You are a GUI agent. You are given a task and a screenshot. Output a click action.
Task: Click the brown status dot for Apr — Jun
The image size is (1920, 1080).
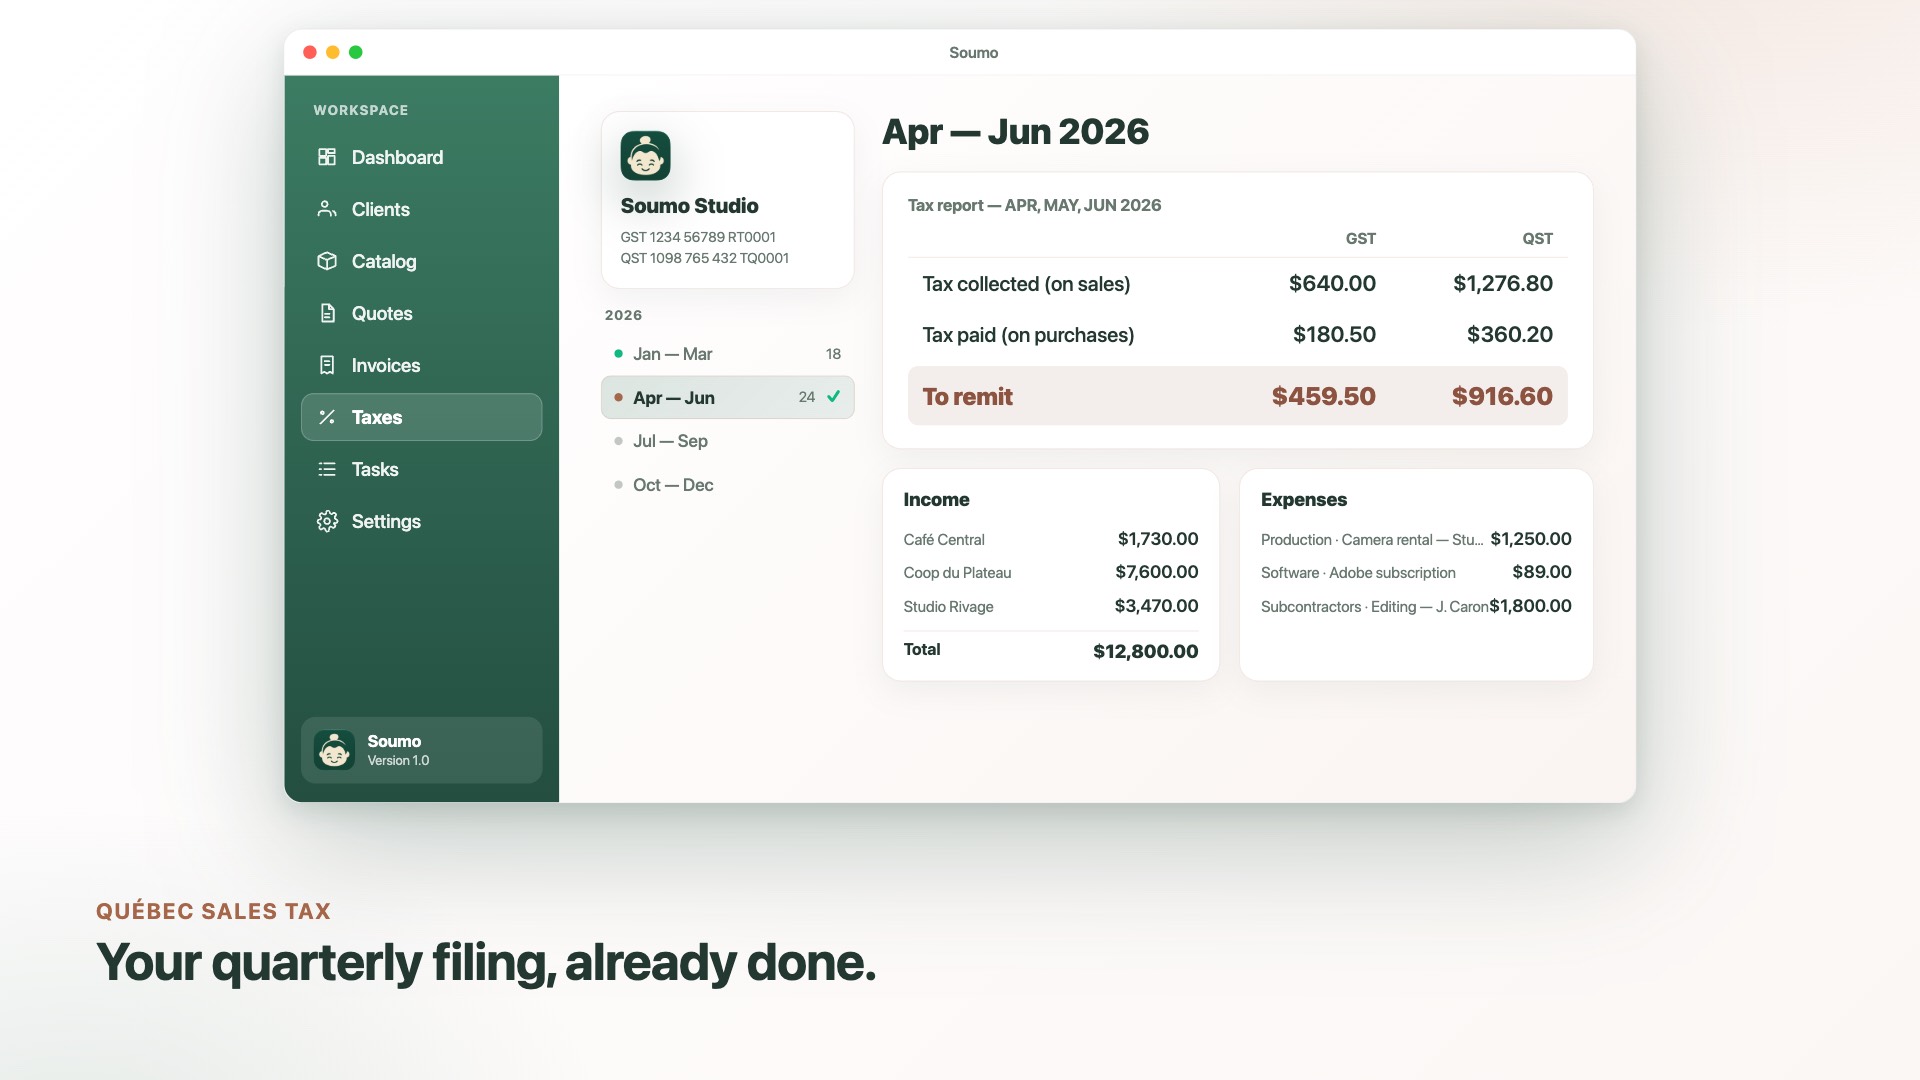tap(618, 397)
